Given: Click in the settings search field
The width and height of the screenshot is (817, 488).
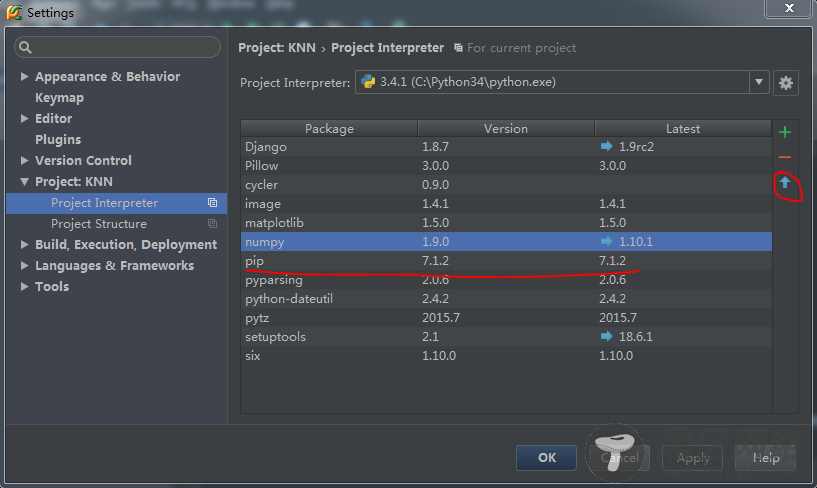Looking at the screenshot, I should tap(117, 47).
